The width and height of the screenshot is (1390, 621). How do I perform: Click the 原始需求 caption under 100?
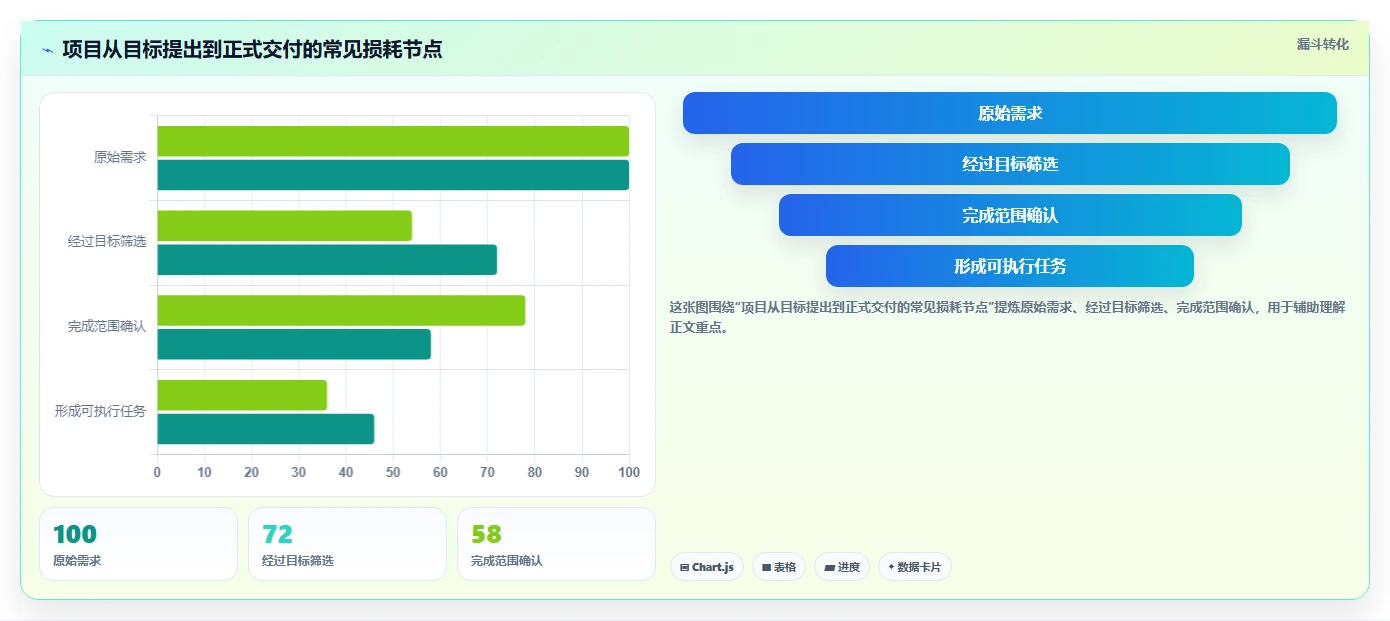tap(77, 561)
